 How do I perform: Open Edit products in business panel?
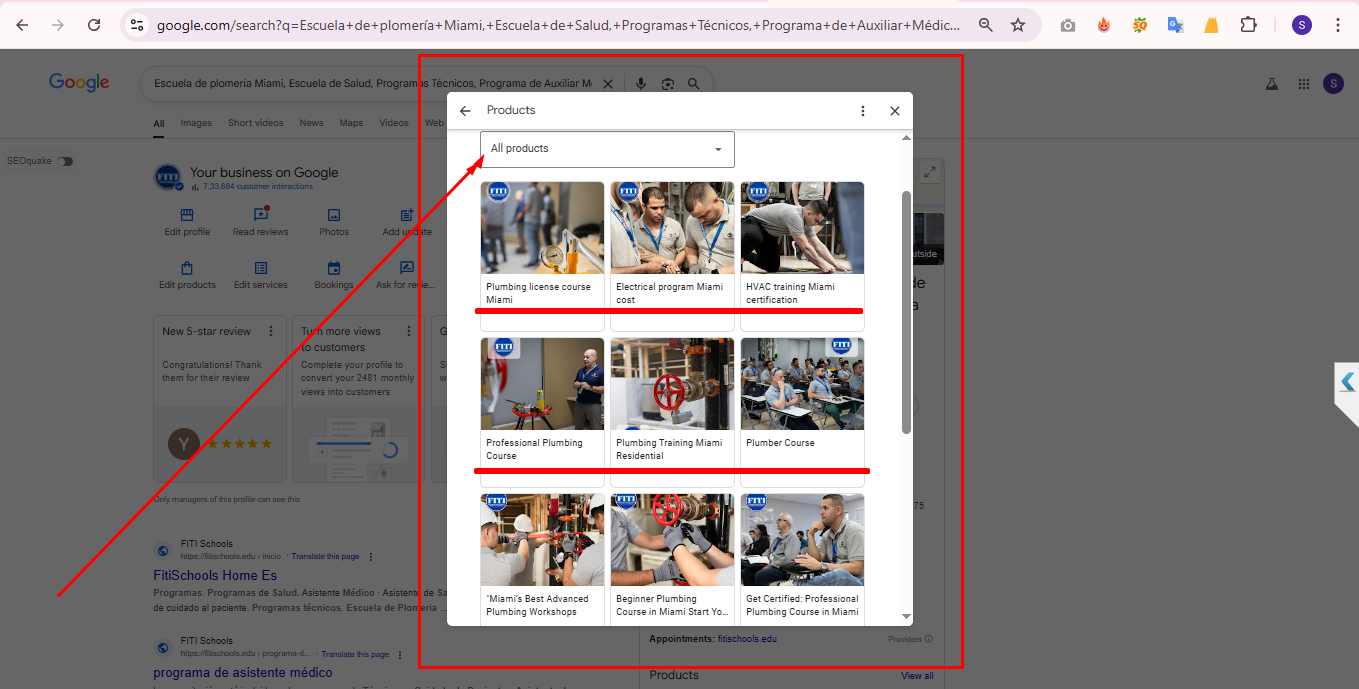(x=187, y=275)
